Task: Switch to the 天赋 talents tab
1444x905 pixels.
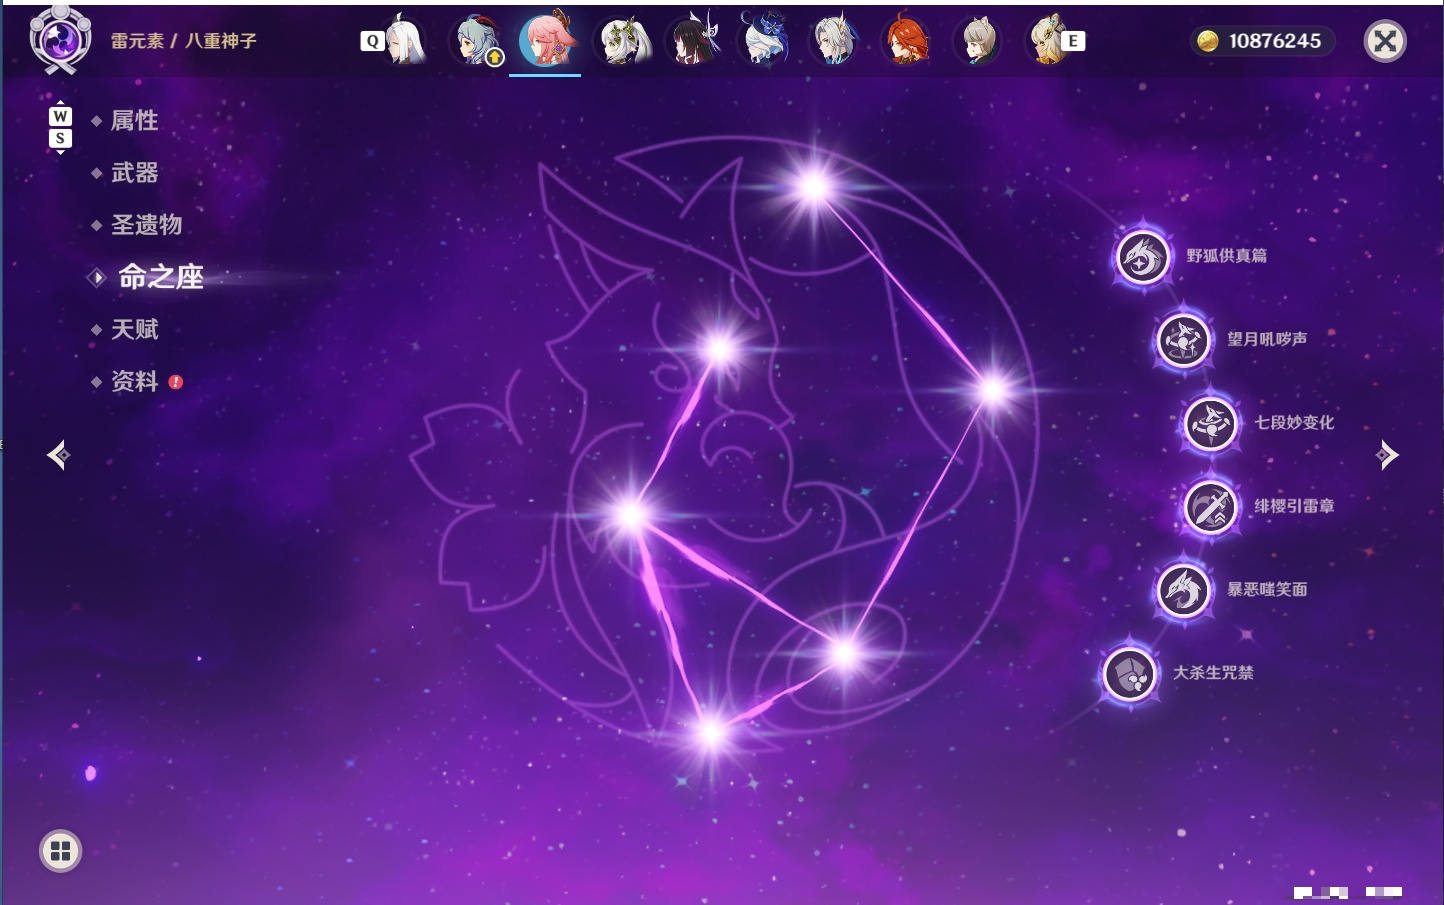Action: (134, 330)
